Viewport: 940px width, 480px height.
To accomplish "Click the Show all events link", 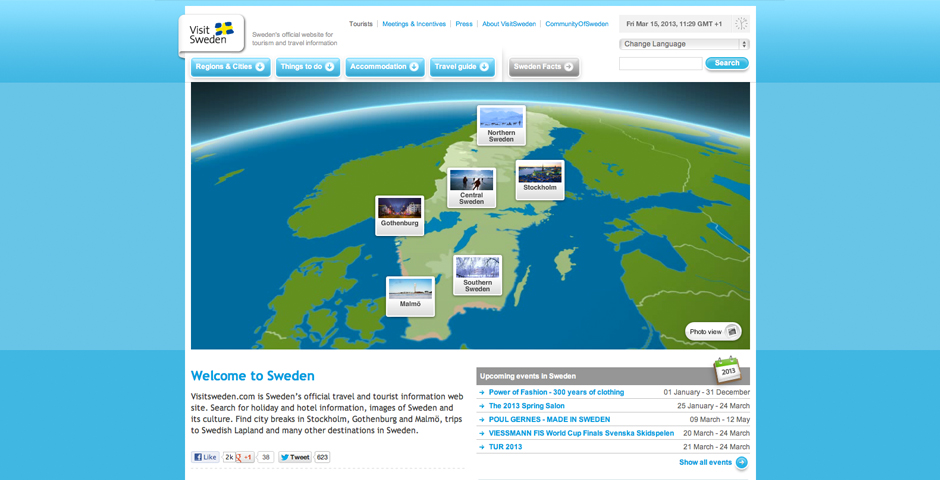I will click(x=705, y=463).
